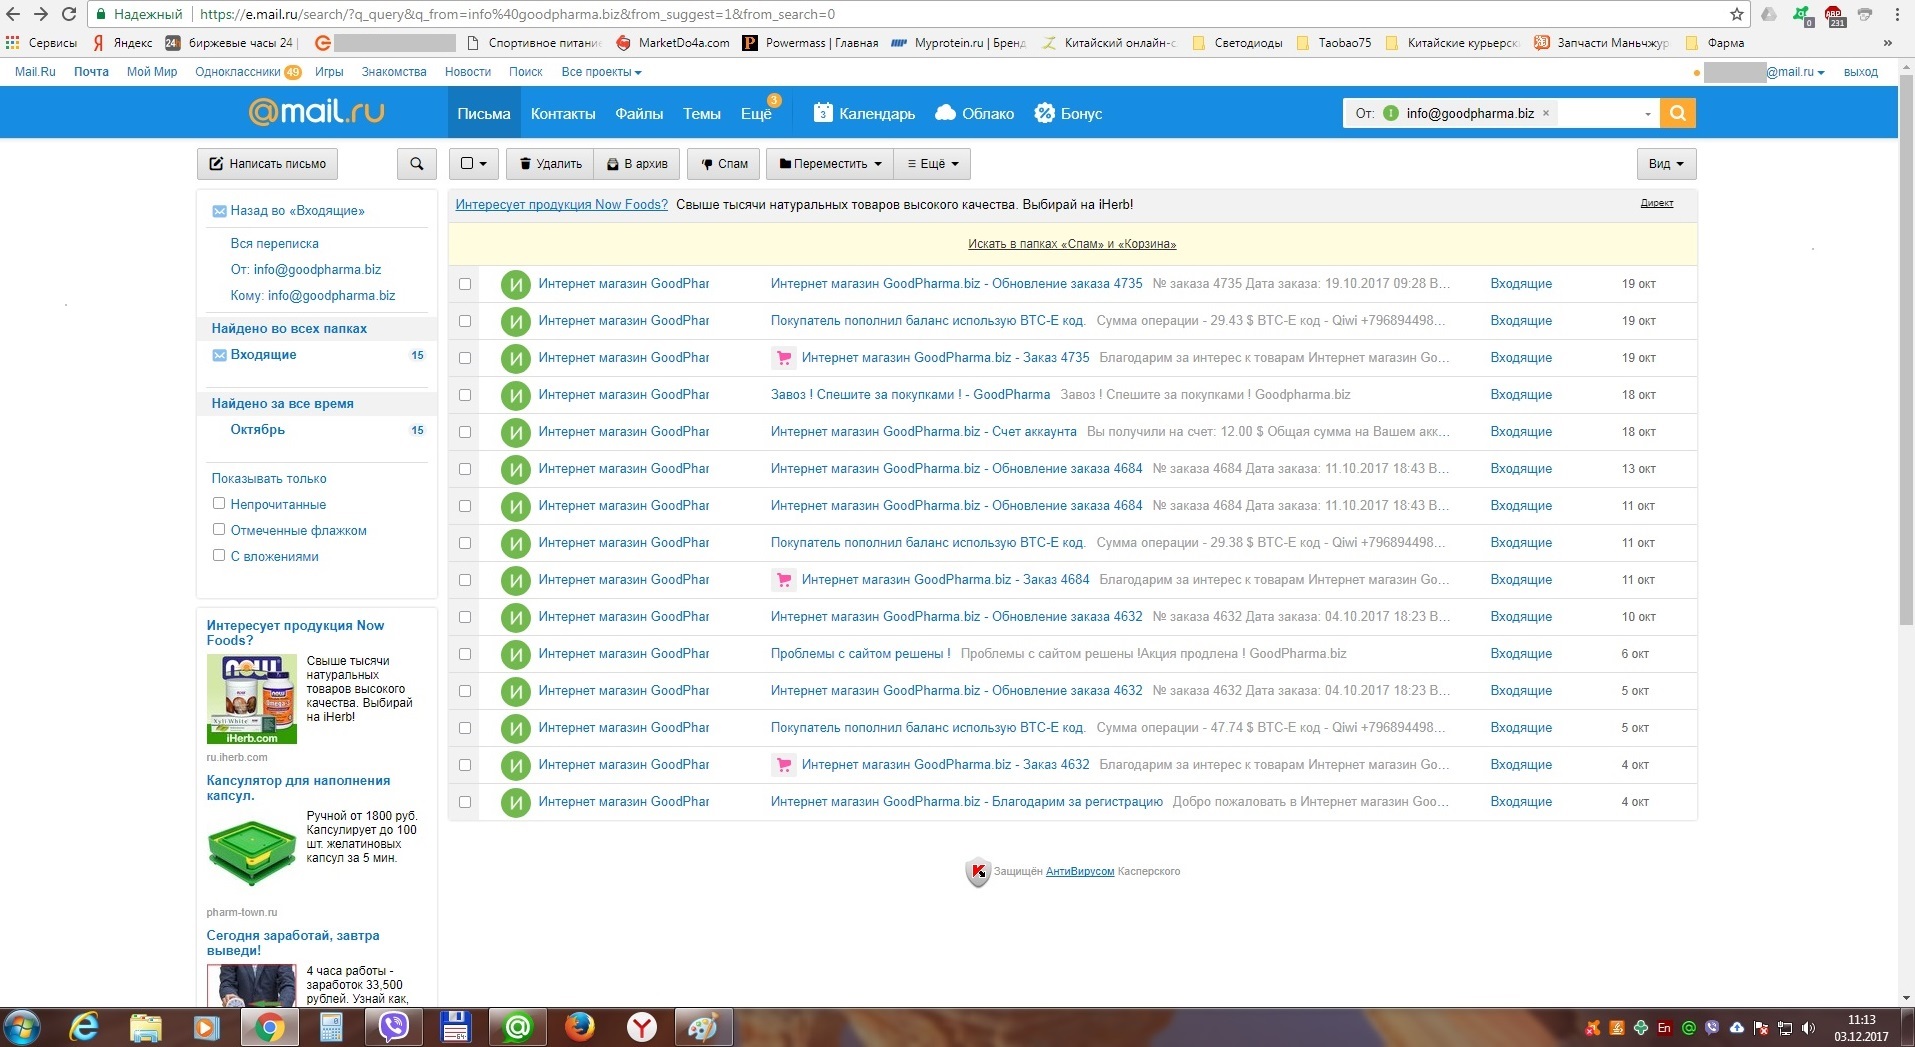Remove info@goodpharma.biz filter with the x
The image size is (1915, 1047).
pyautogui.click(x=1546, y=113)
